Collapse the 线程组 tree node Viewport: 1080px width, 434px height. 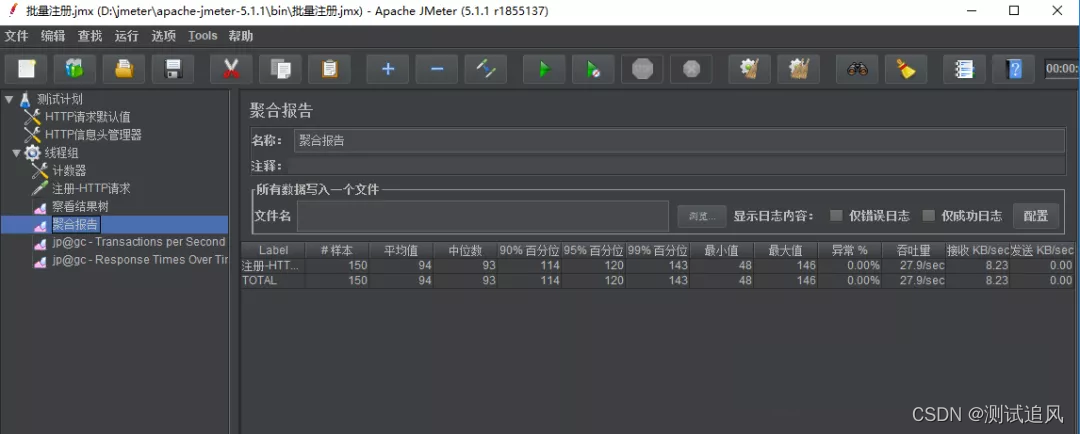16,153
